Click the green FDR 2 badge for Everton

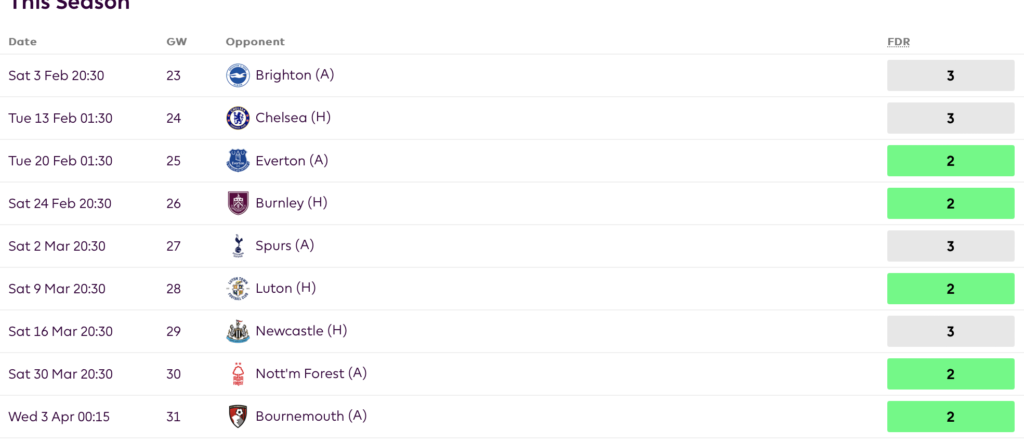click(950, 161)
